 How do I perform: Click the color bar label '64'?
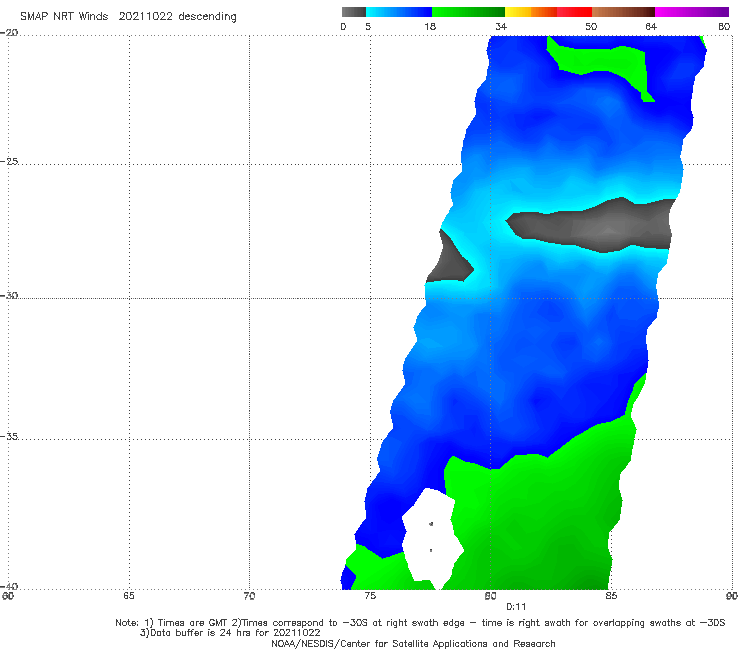point(651,26)
